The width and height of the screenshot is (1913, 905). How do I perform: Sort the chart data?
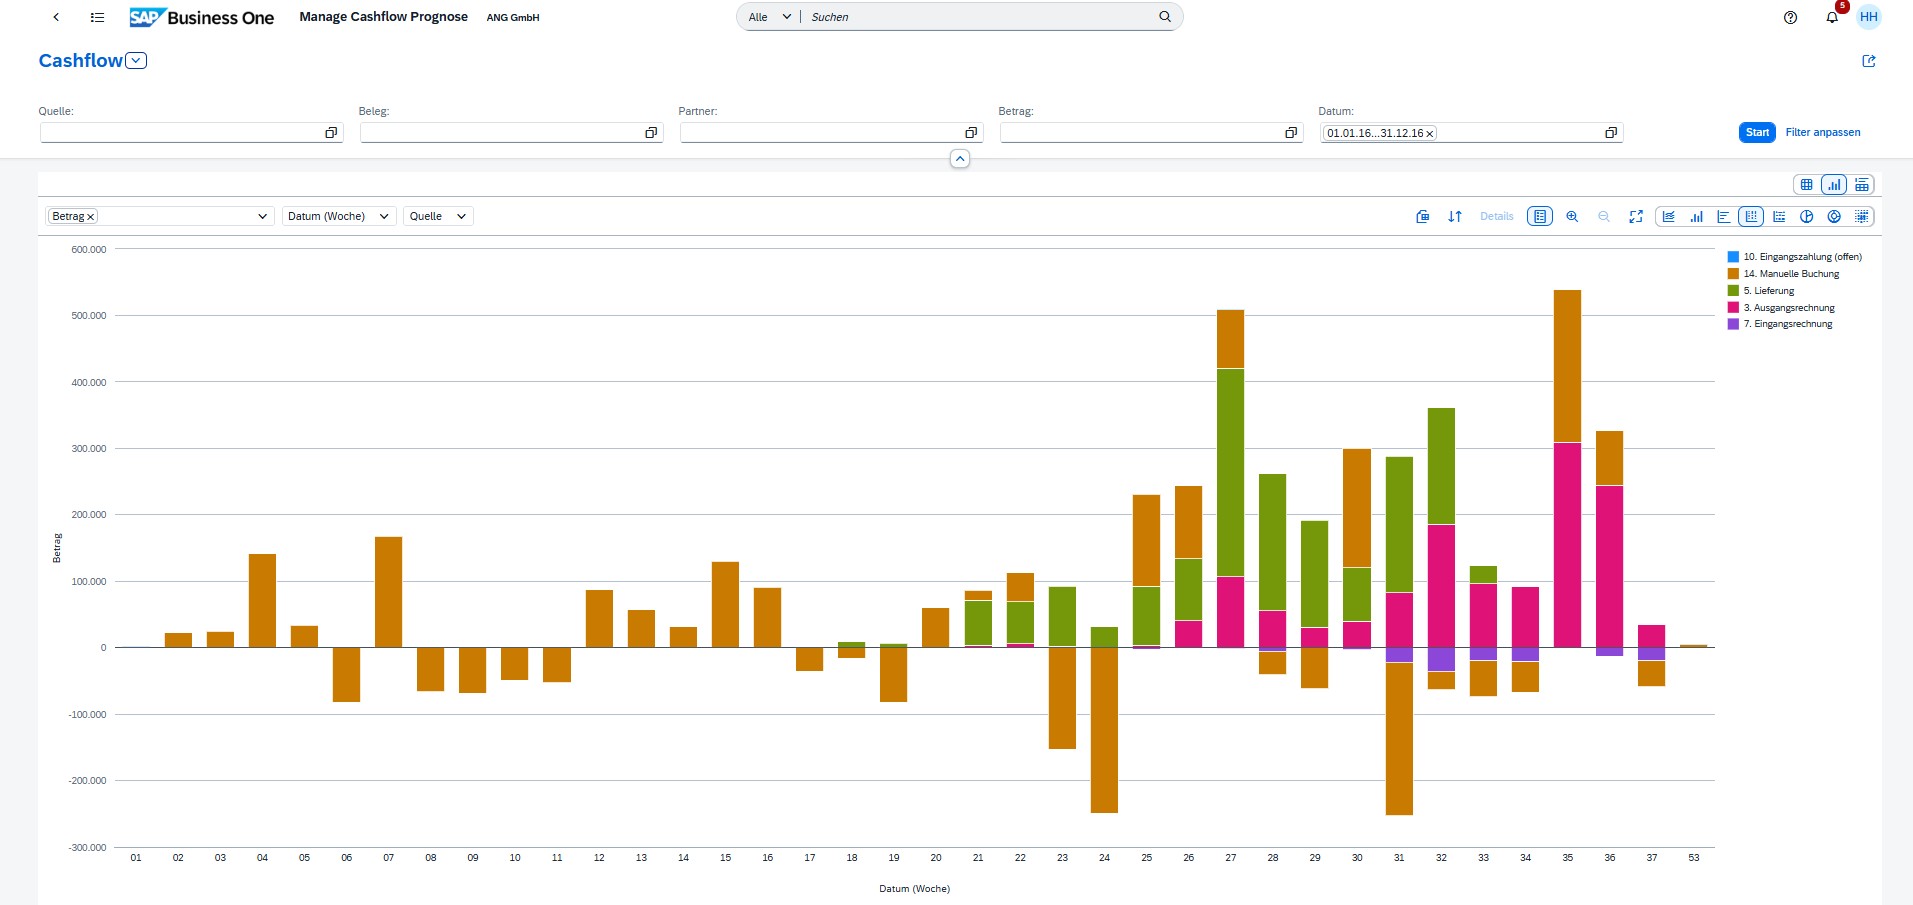[x=1455, y=216]
